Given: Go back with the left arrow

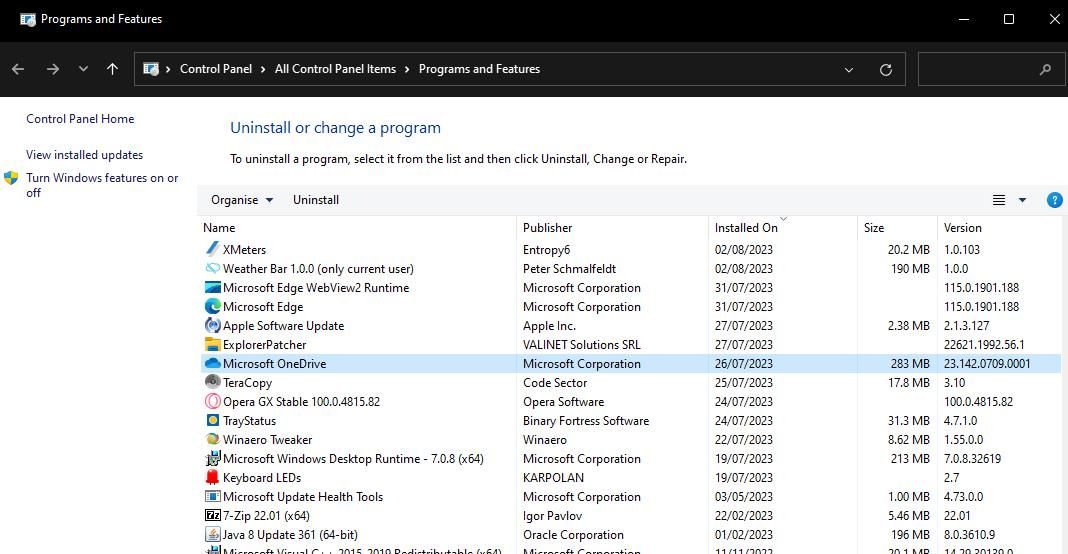Looking at the screenshot, I should click(18, 69).
